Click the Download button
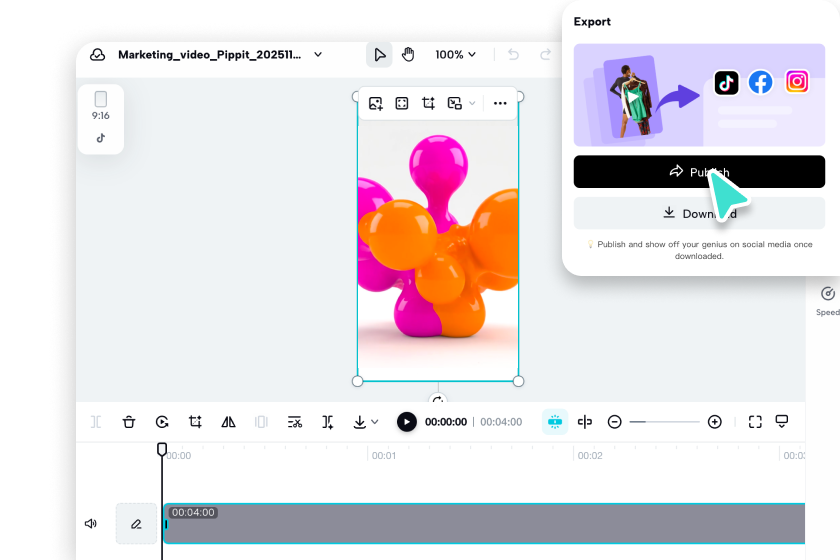This screenshot has height=560, width=840. tap(699, 213)
